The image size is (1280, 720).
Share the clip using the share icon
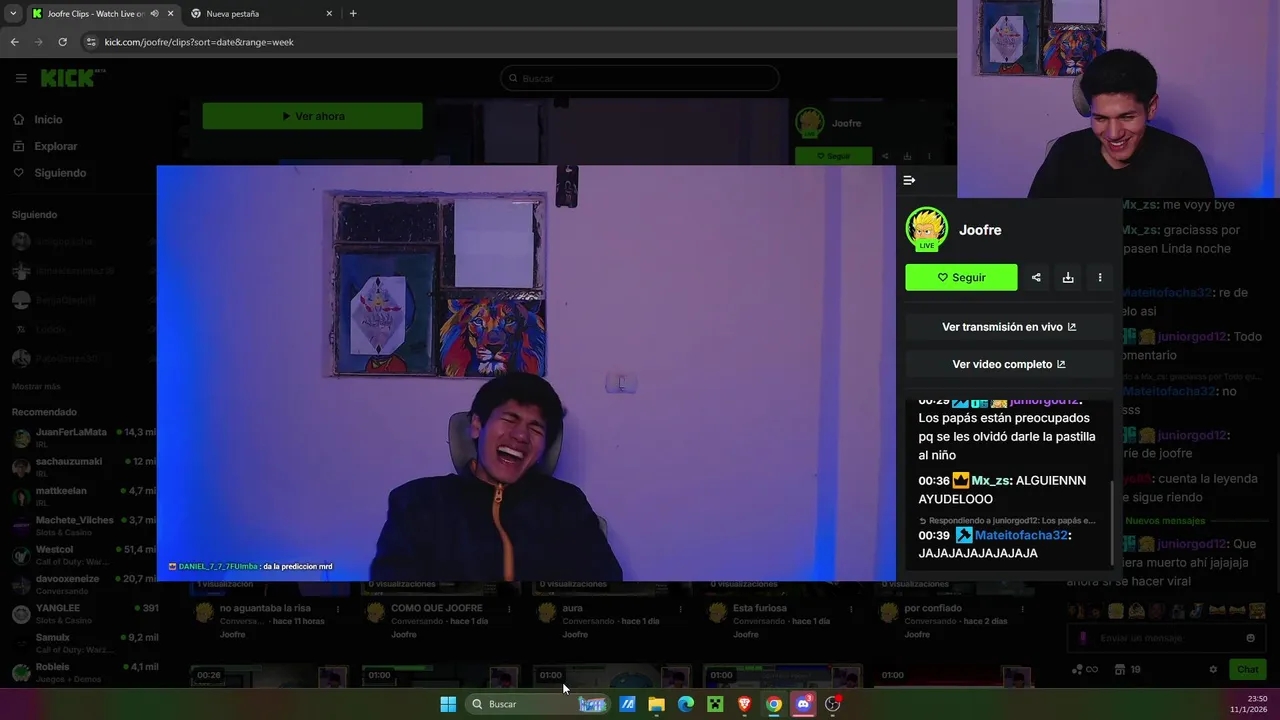point(1036,278)
